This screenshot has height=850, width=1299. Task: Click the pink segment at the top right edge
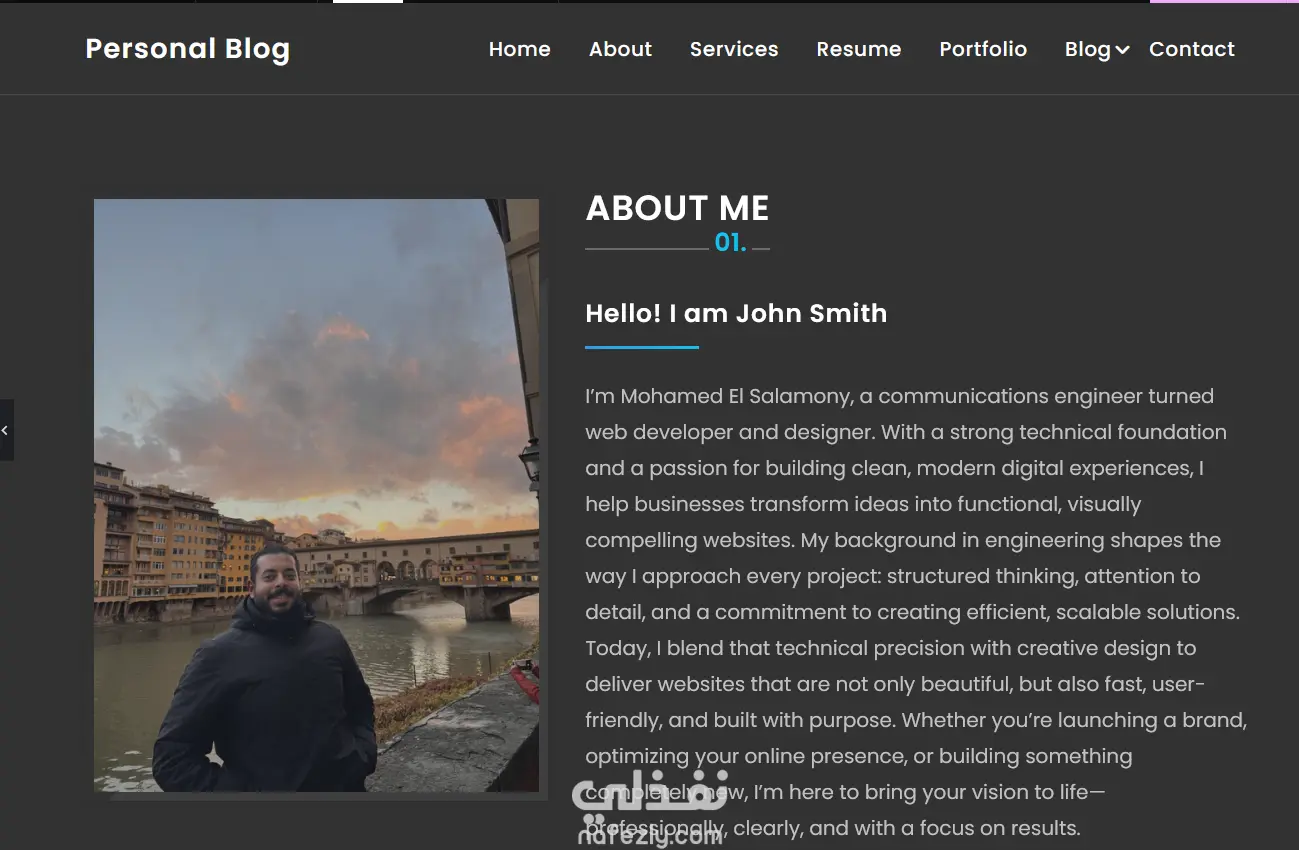pos(1224,1)
